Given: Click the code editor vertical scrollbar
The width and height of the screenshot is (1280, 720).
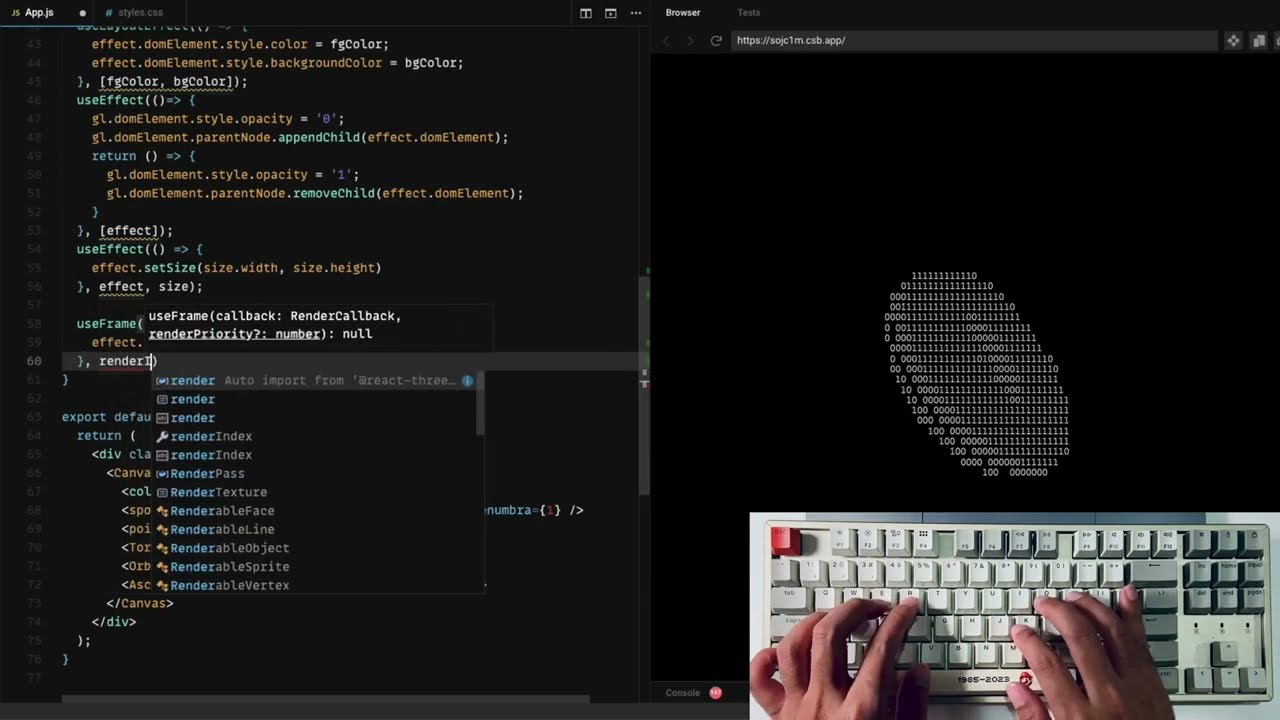Looking at the screenshot, I should click(x=644, y=385).
